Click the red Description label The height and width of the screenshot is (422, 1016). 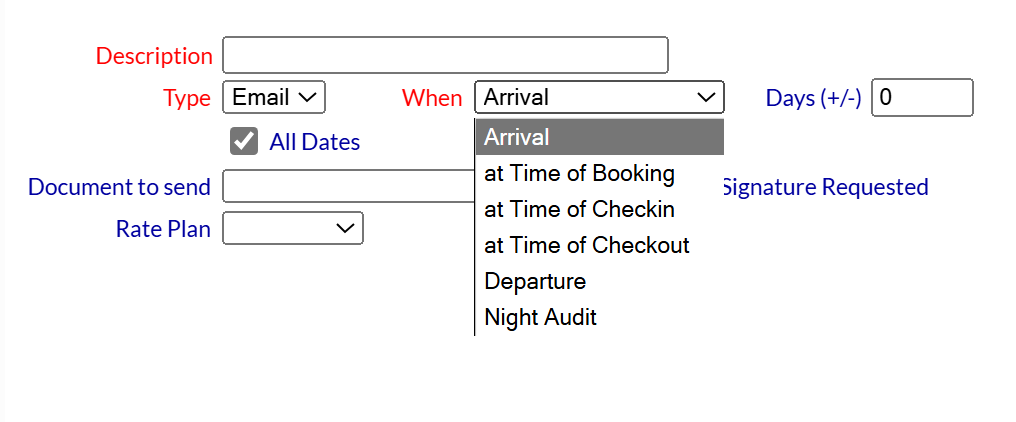click(x=154, y=56)
